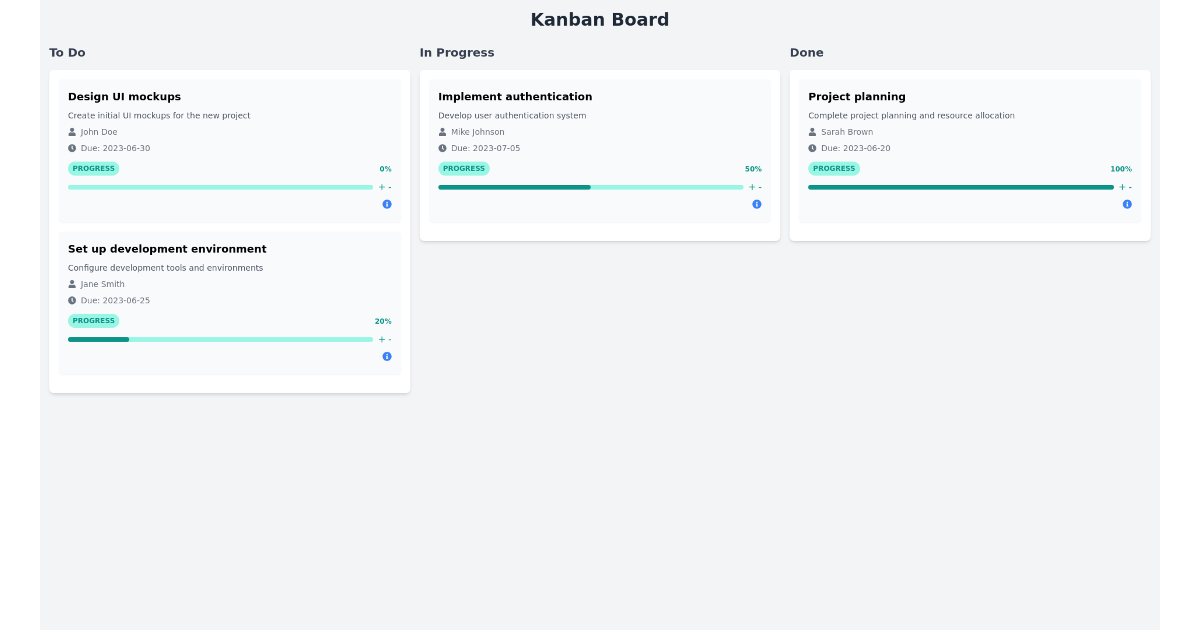The image size is (1200, 630).
Task: Click the PROGRESS badge on Project planning
Action: (834, 168)
